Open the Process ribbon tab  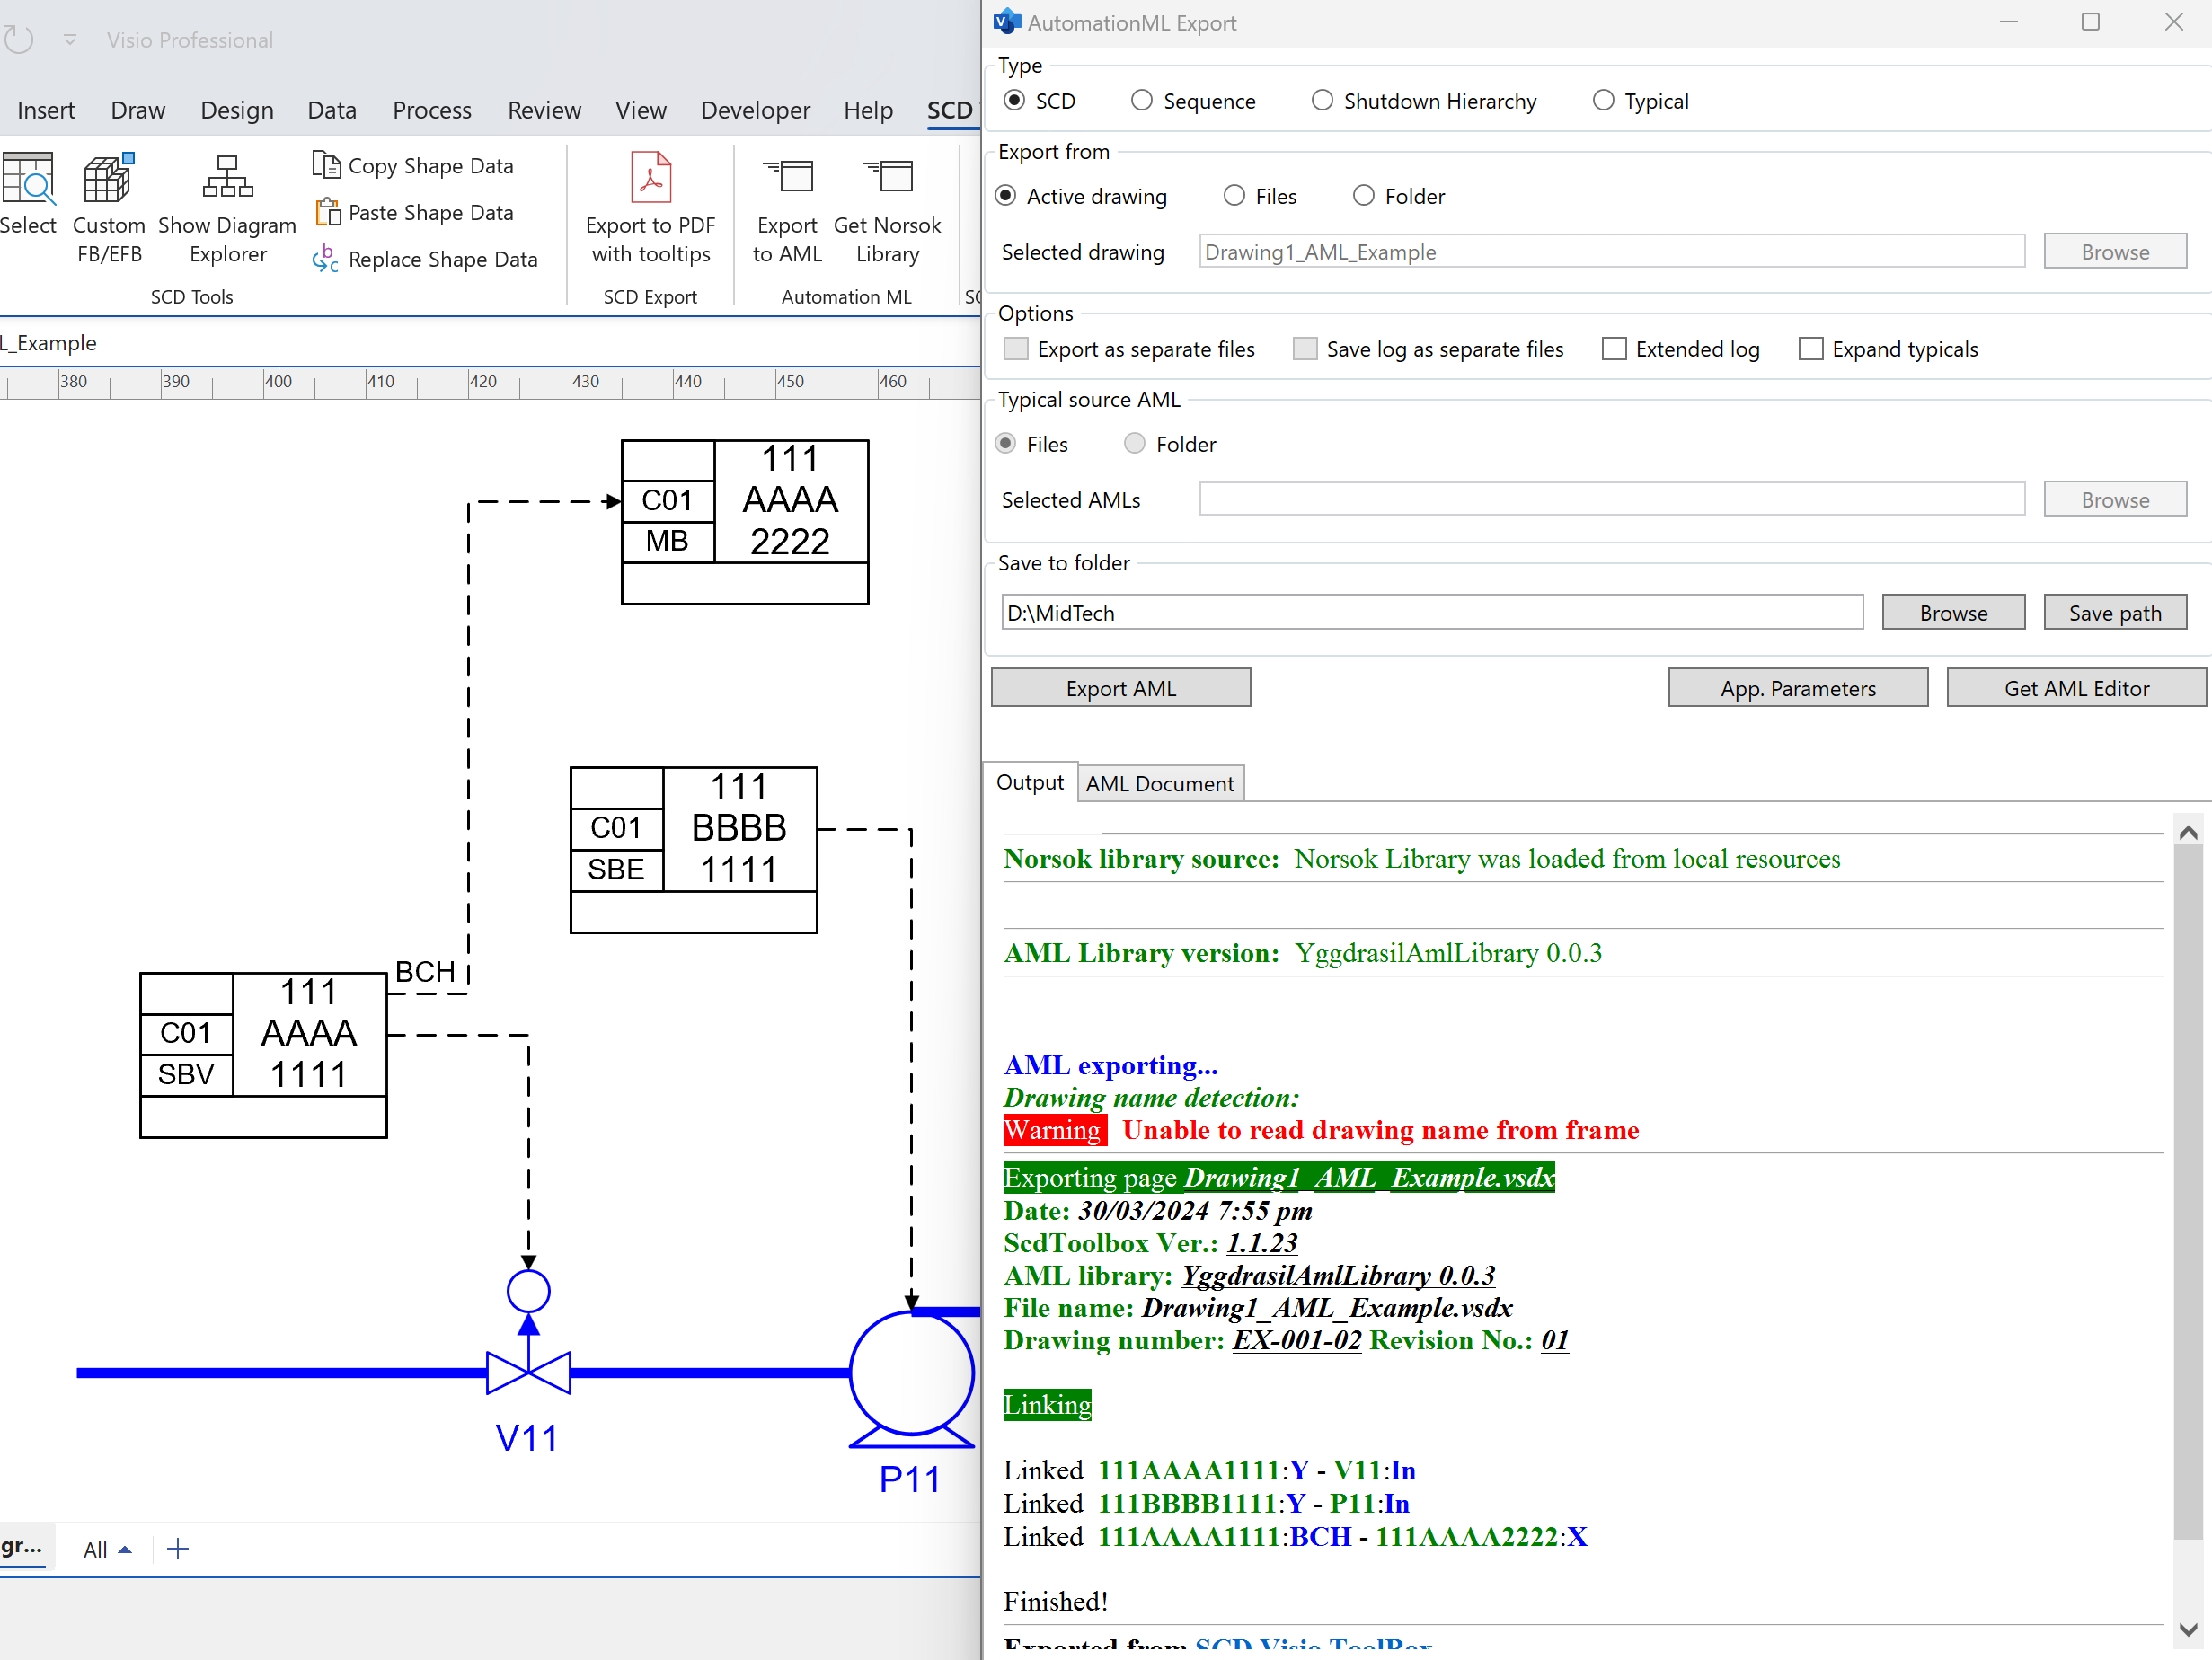tap(432, 110)
